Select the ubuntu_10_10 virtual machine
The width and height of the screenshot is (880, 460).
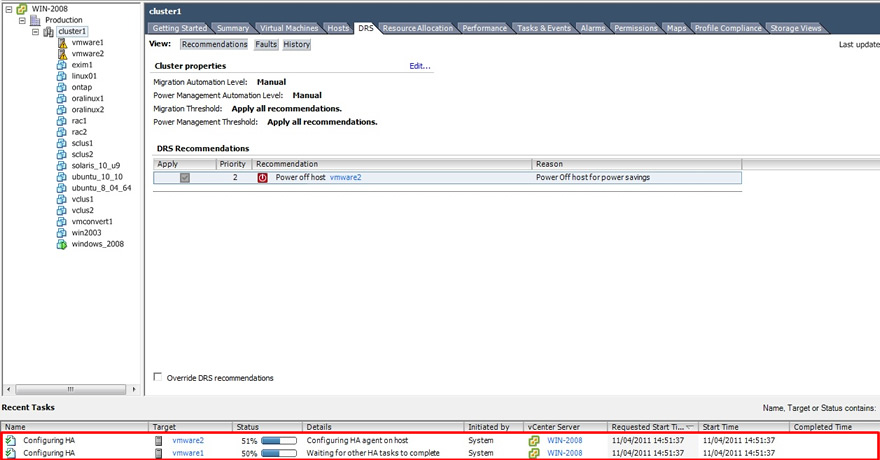(98, 176)
